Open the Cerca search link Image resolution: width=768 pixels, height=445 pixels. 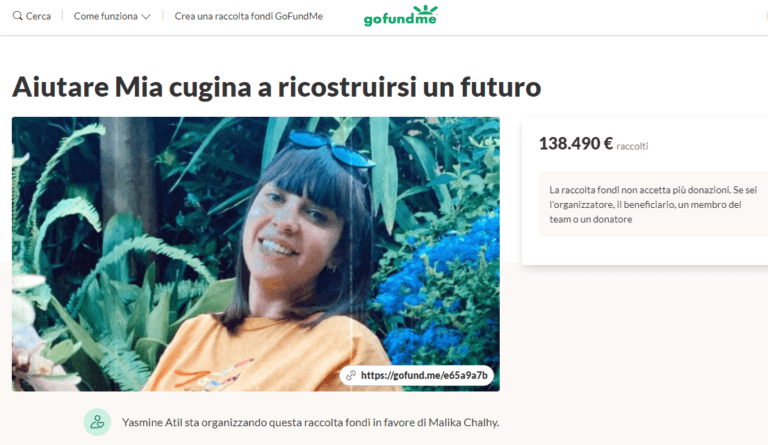point(32,16)
